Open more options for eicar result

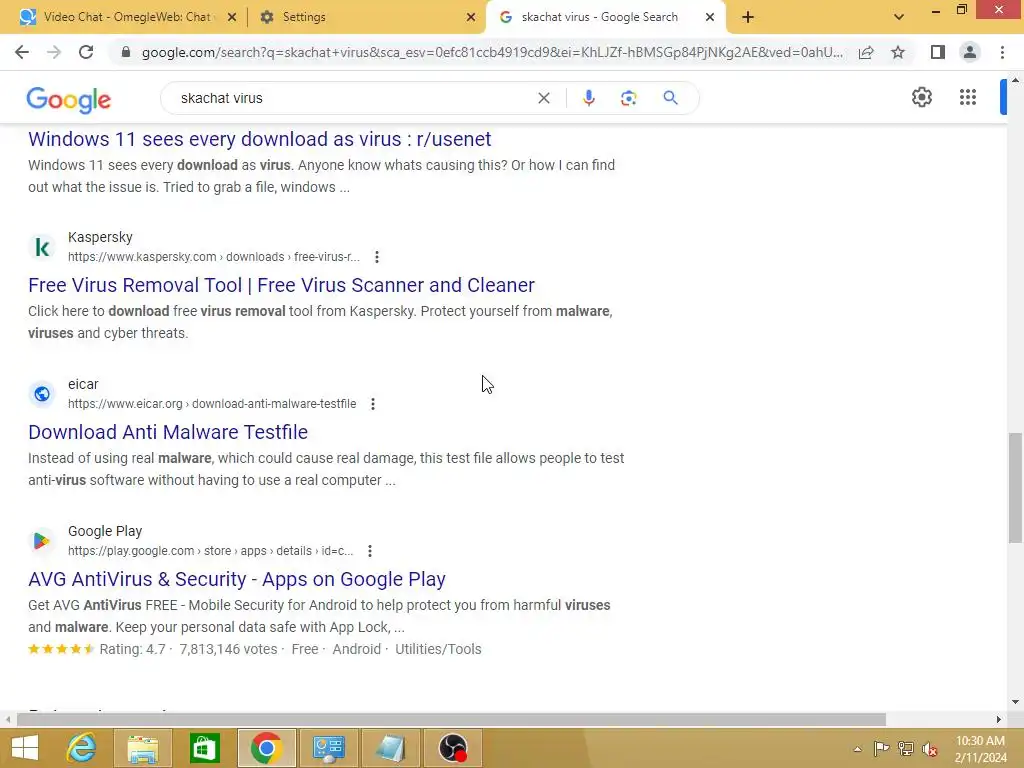[373, 404]
